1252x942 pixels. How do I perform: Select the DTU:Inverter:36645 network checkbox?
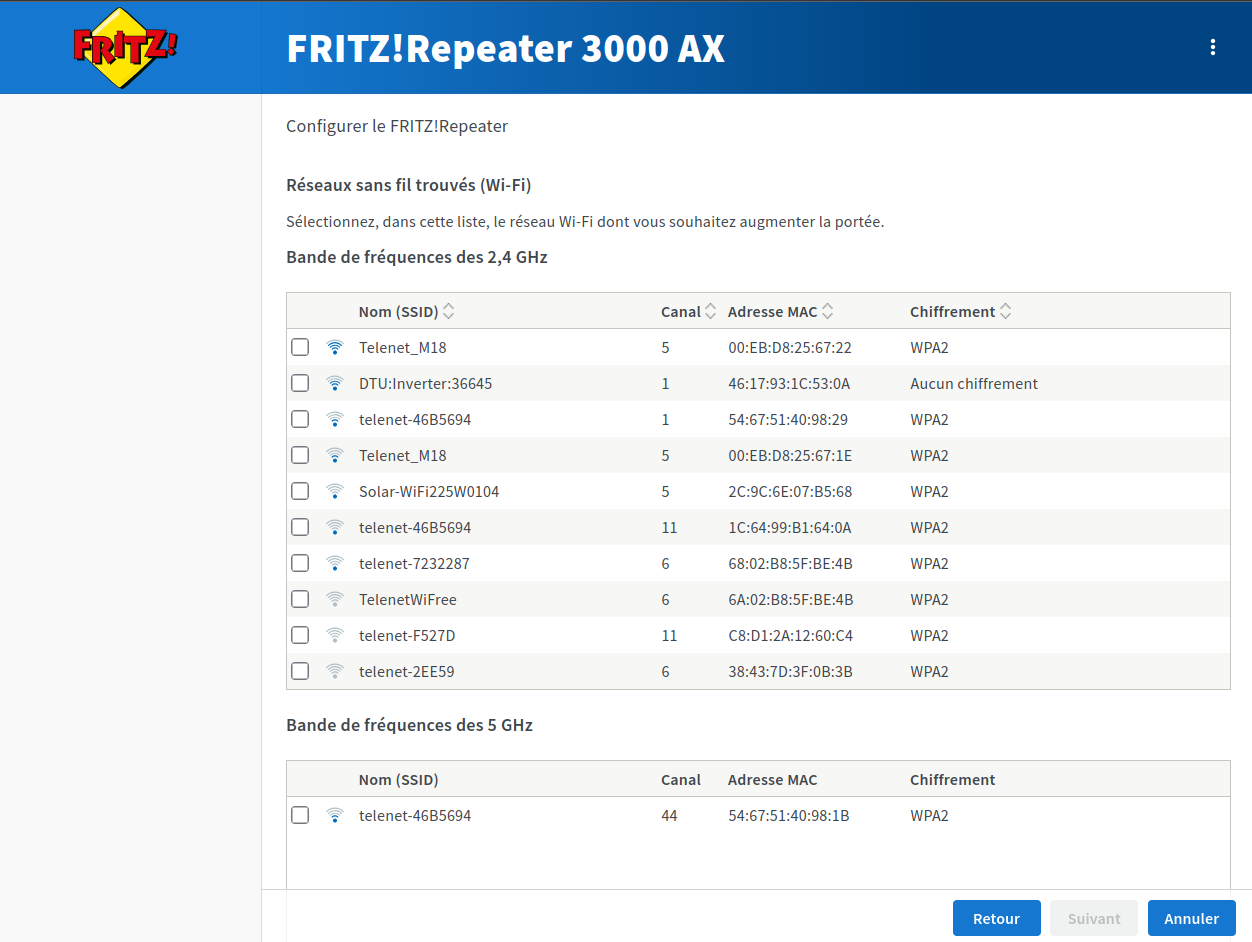coord(300,383)
